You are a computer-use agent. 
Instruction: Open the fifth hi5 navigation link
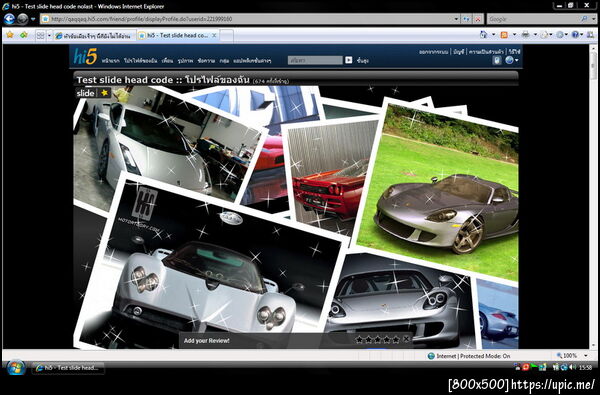207,60
